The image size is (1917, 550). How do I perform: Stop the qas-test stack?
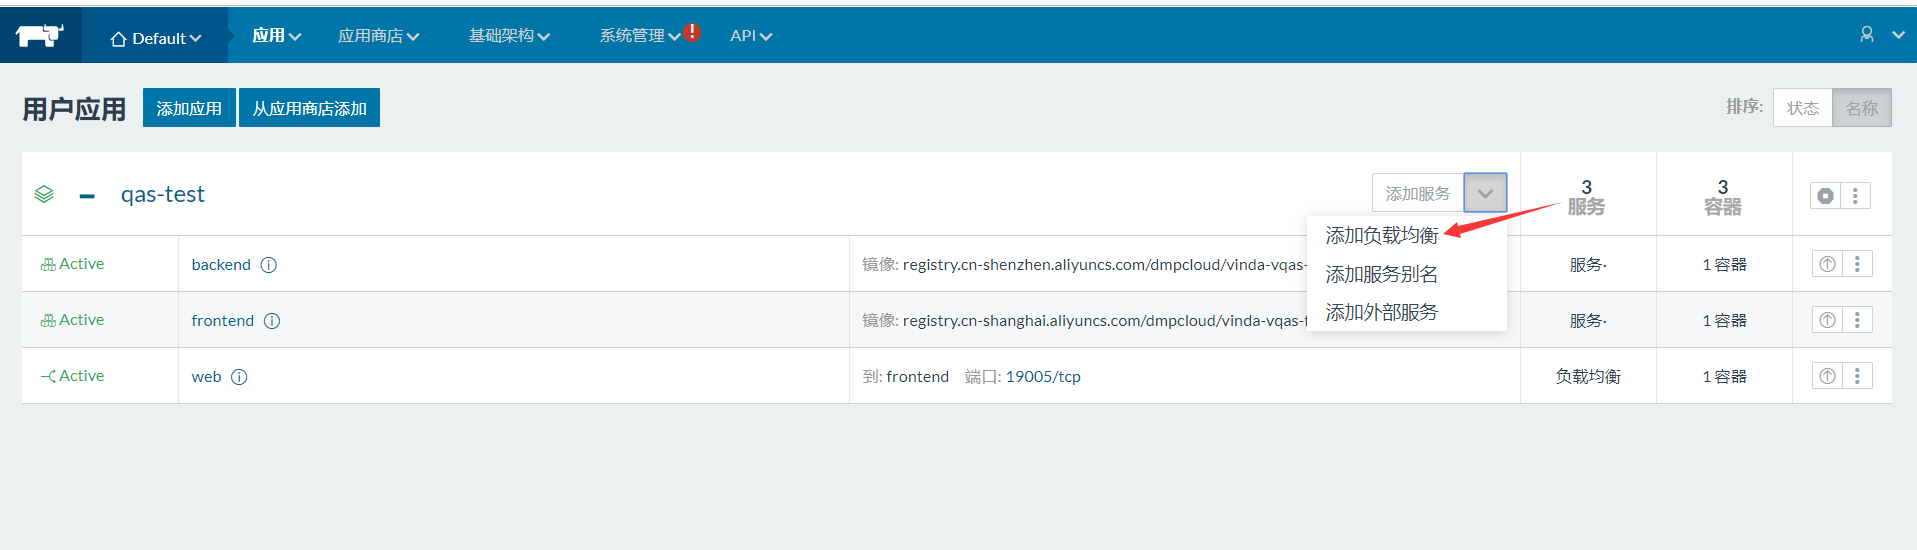1826,196
